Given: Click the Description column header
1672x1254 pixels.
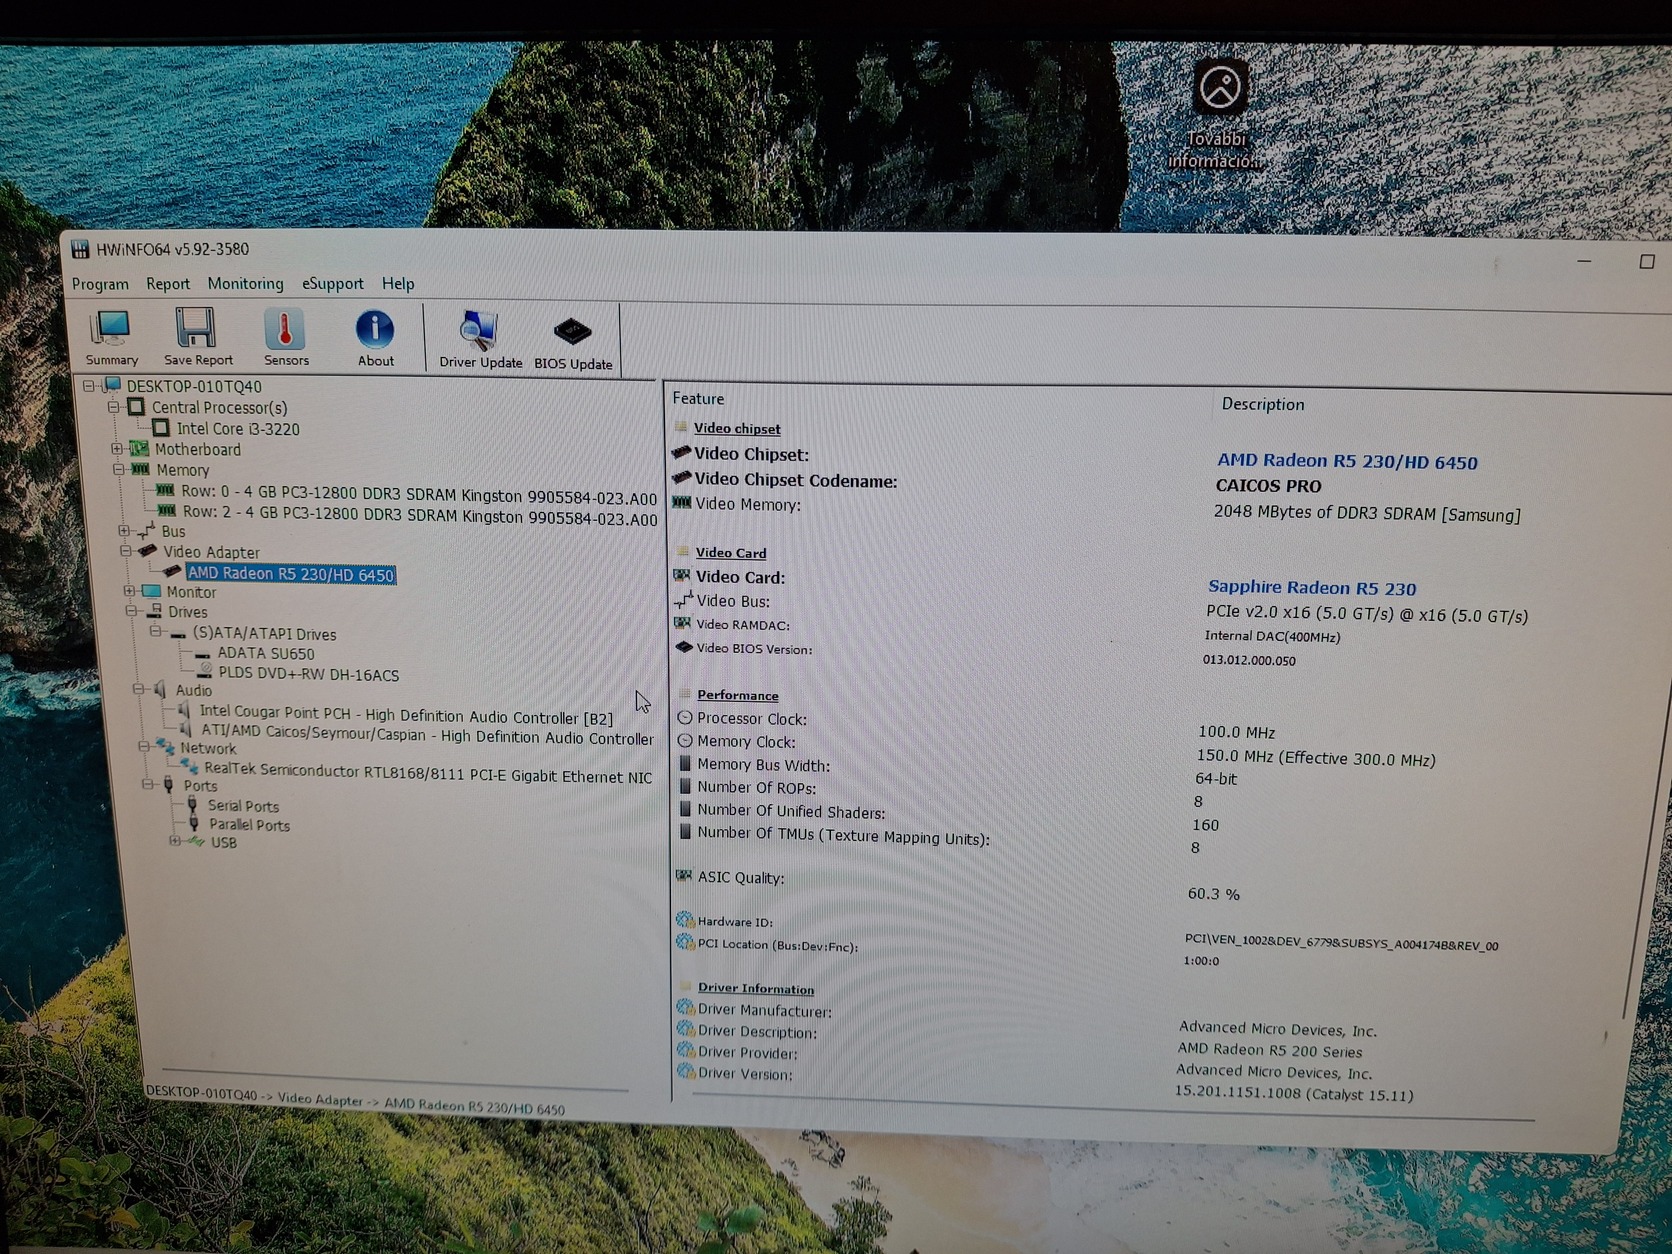Looking at the screenshot, I should click(1263, 404).
